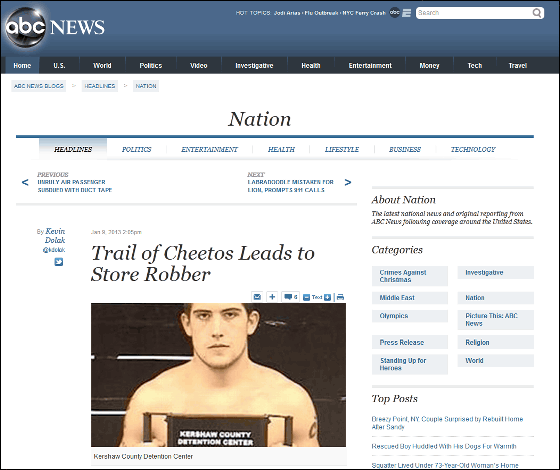Image resolution: width=560 pixels, height=470 pixels.
Task: Click the Text size label
Action: point(317,297)
